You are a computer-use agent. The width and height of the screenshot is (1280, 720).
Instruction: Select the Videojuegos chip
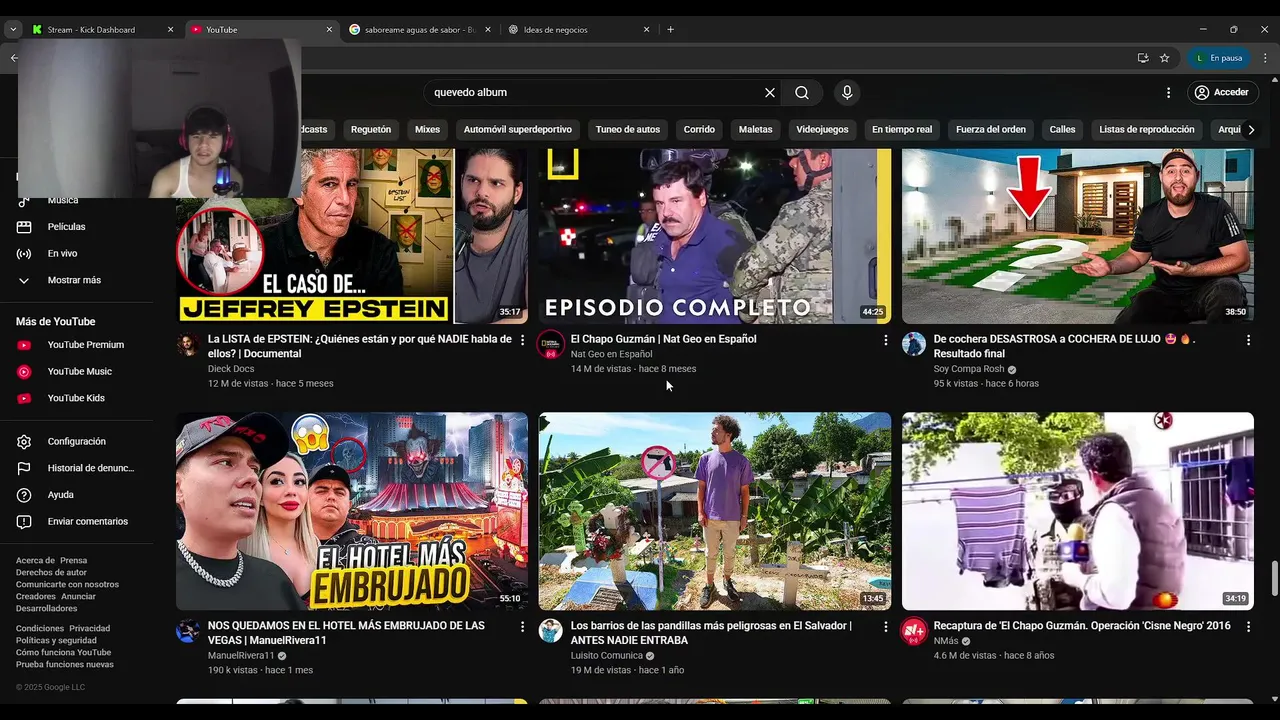[x=822, y=129]
